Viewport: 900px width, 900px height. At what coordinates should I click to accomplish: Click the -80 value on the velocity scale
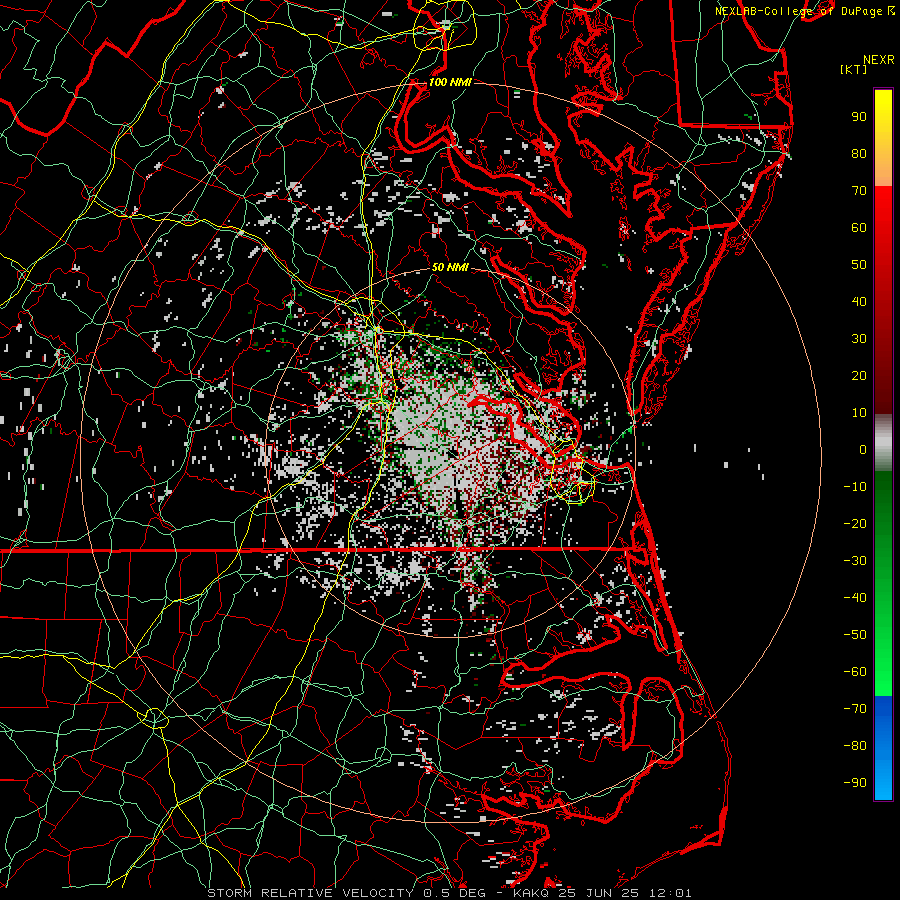[855, 746]
